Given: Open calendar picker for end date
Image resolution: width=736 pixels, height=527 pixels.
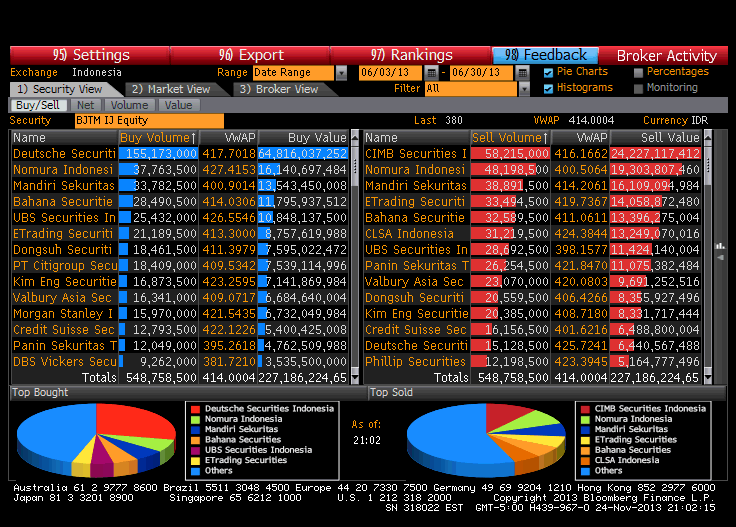Looking at the screenshot, I should [x=522, y=73].
